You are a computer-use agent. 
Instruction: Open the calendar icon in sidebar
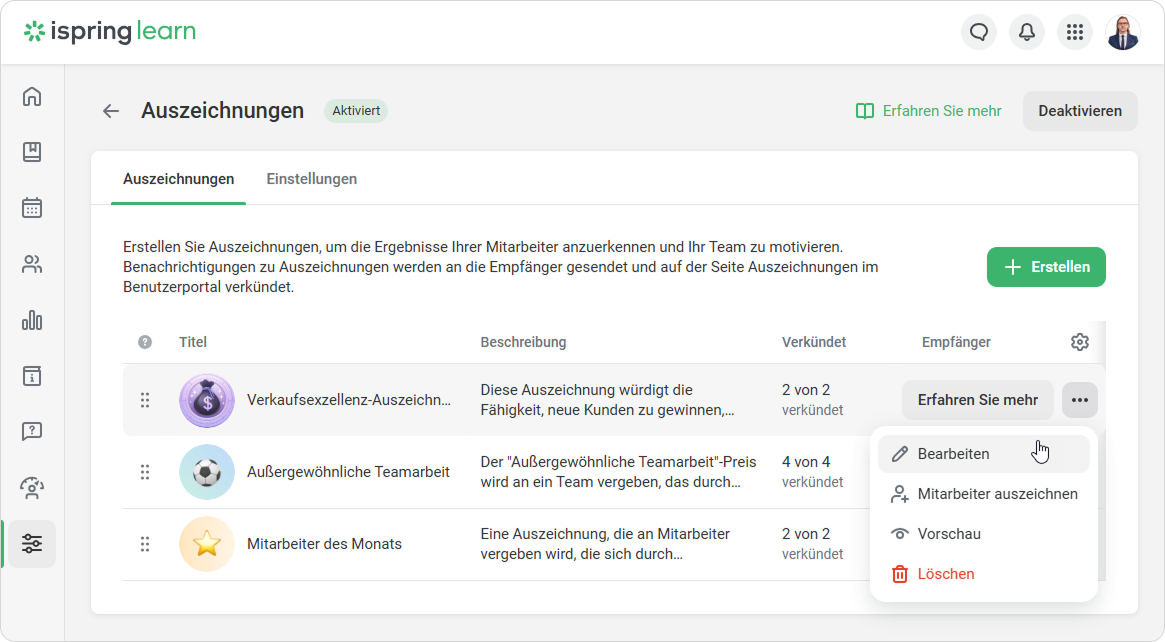(x=32, y=208)
